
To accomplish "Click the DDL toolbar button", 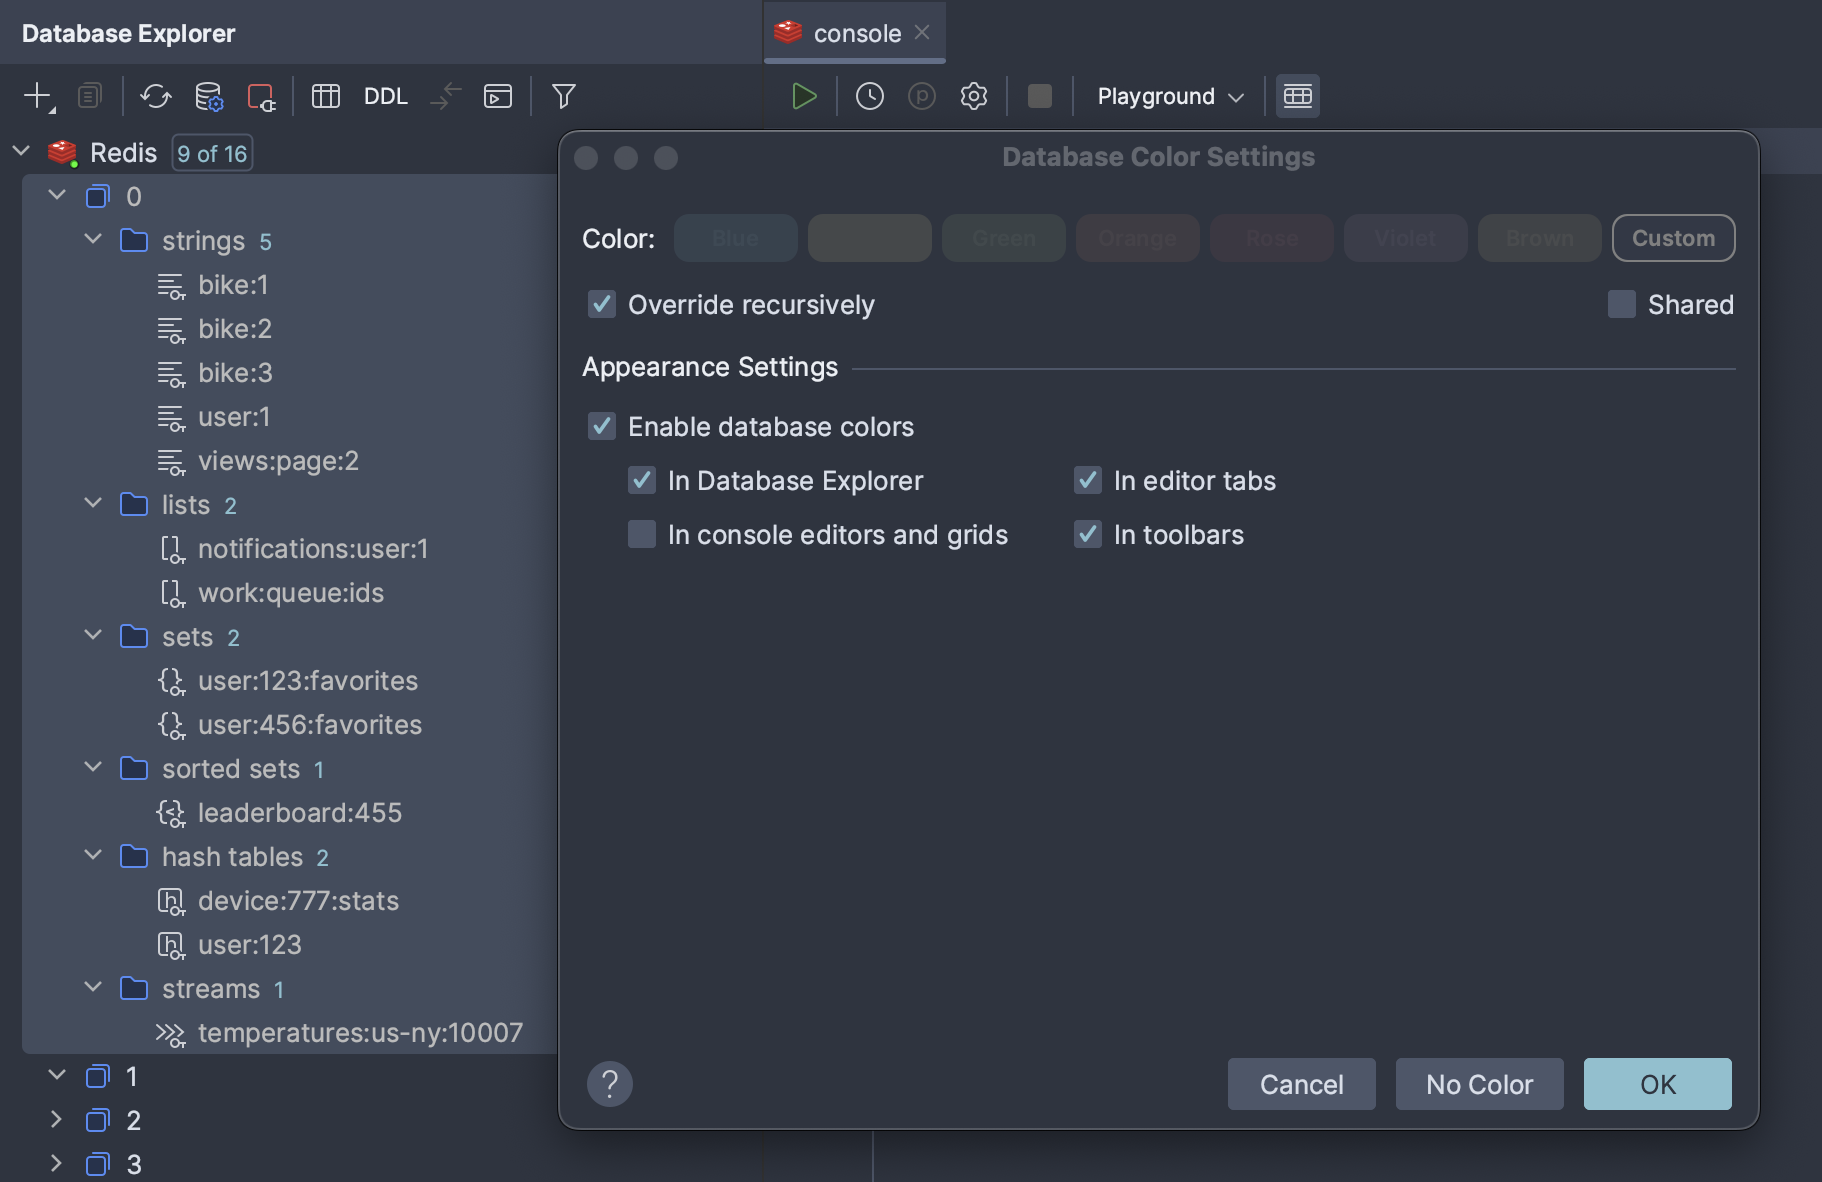I will pos(385,96).
